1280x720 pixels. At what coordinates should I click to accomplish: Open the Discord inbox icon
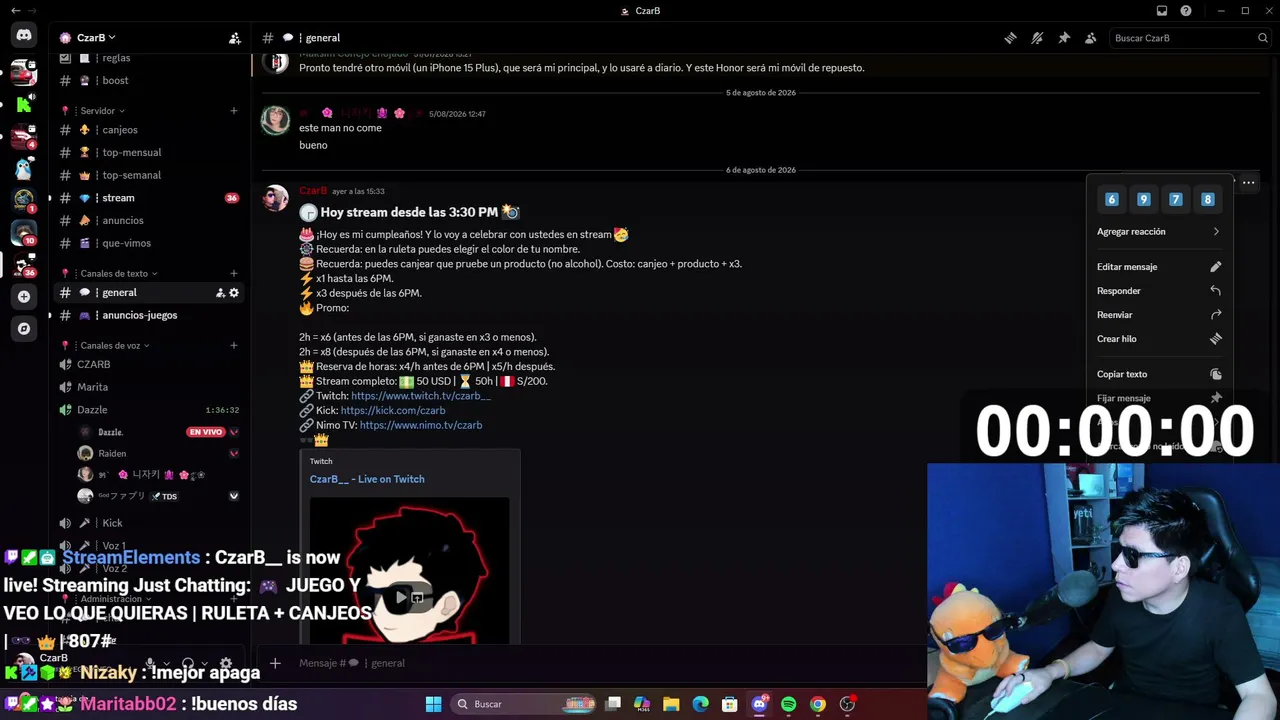point(1162,11)
